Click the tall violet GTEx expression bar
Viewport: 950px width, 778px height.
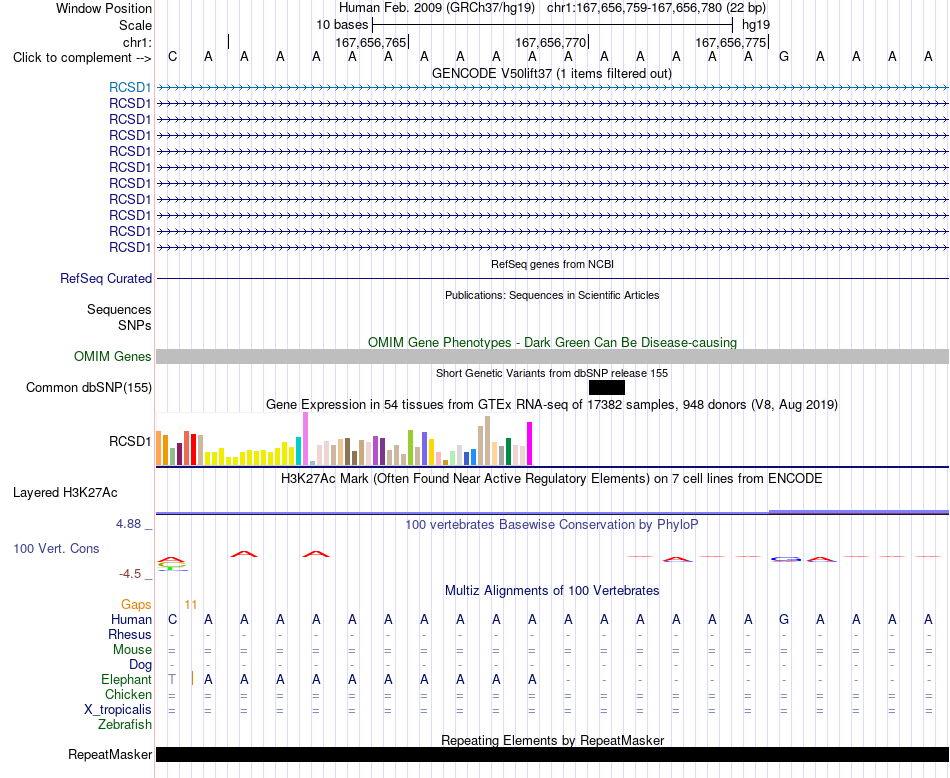click(305, 439)
